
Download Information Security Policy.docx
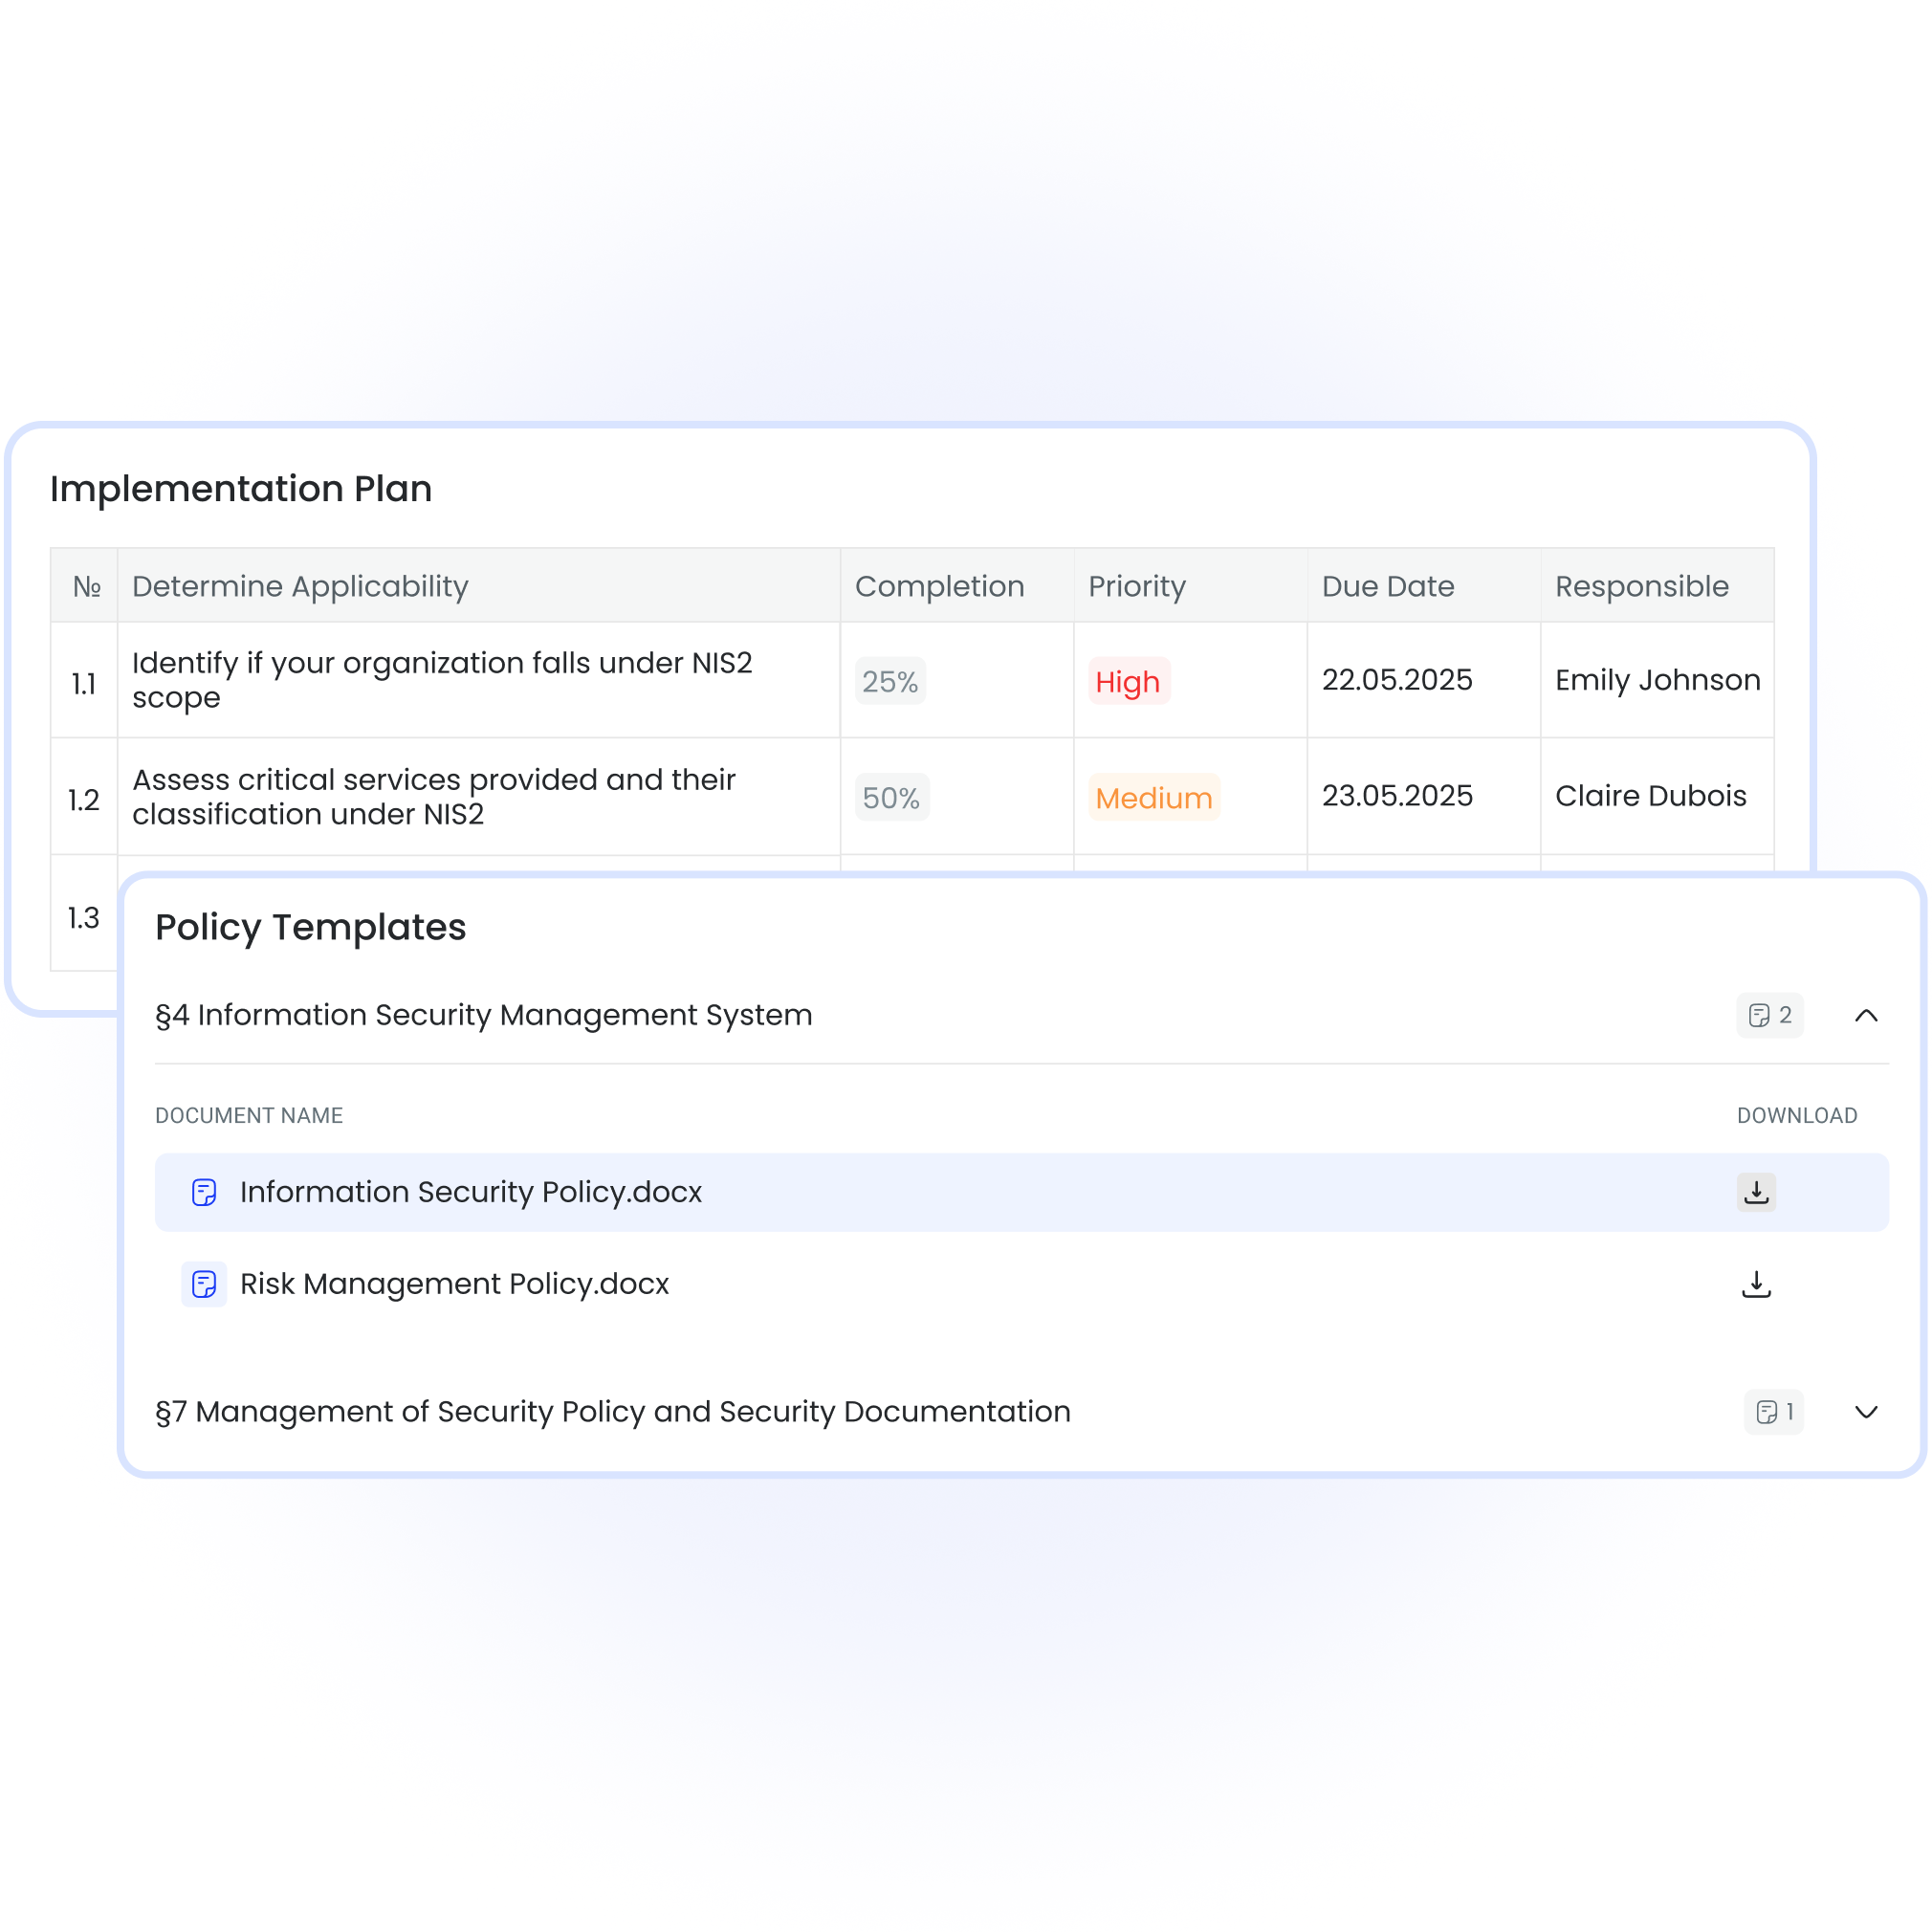1756,1192
